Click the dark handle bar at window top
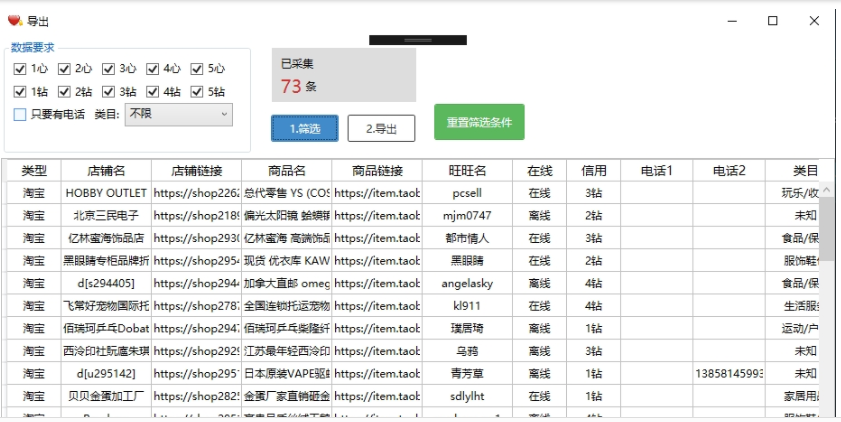Image resolution: width=841 pixels, height=422 pixels. 418,40
